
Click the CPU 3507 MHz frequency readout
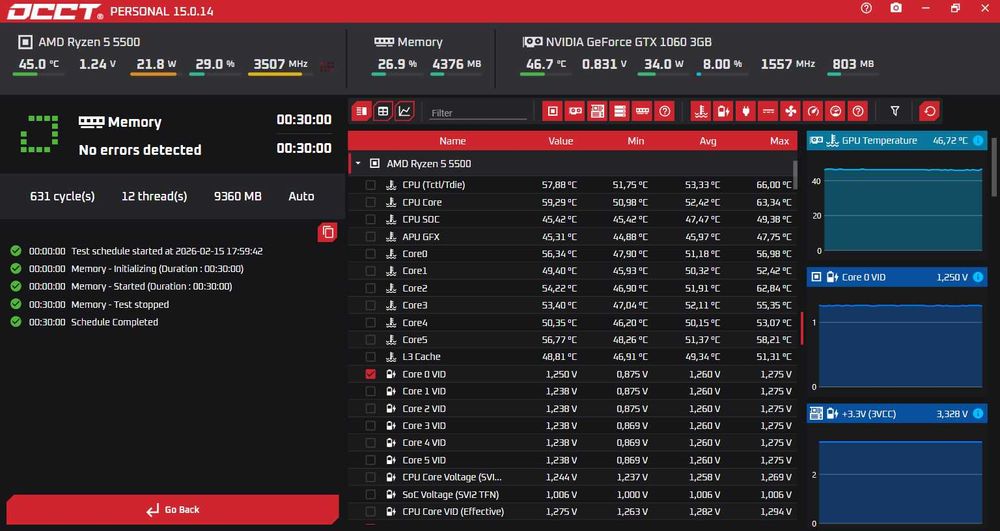[281, 64]
